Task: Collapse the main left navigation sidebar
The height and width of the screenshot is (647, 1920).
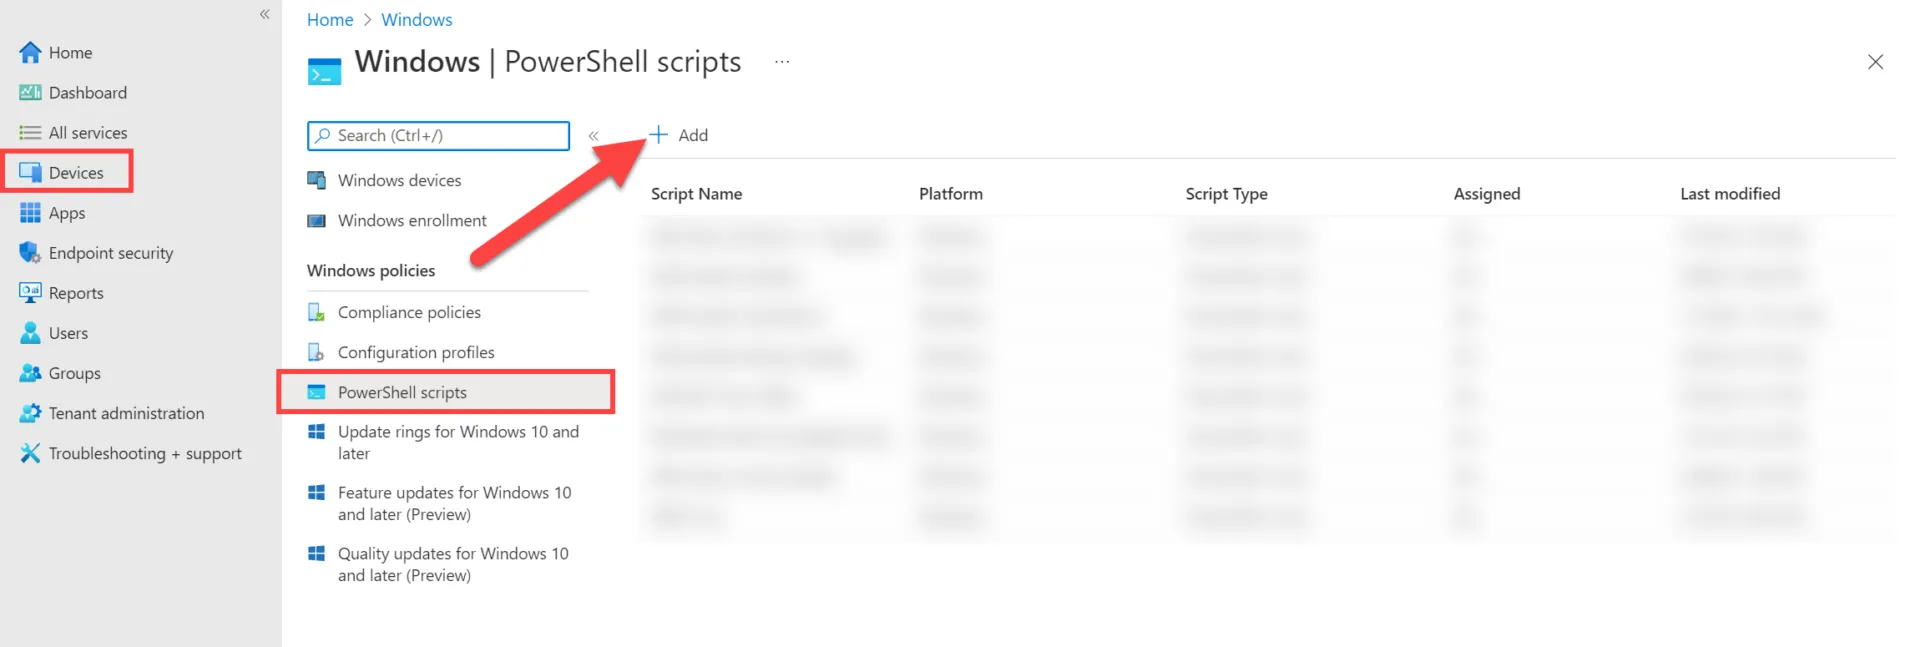Action: tap(264, 14)
